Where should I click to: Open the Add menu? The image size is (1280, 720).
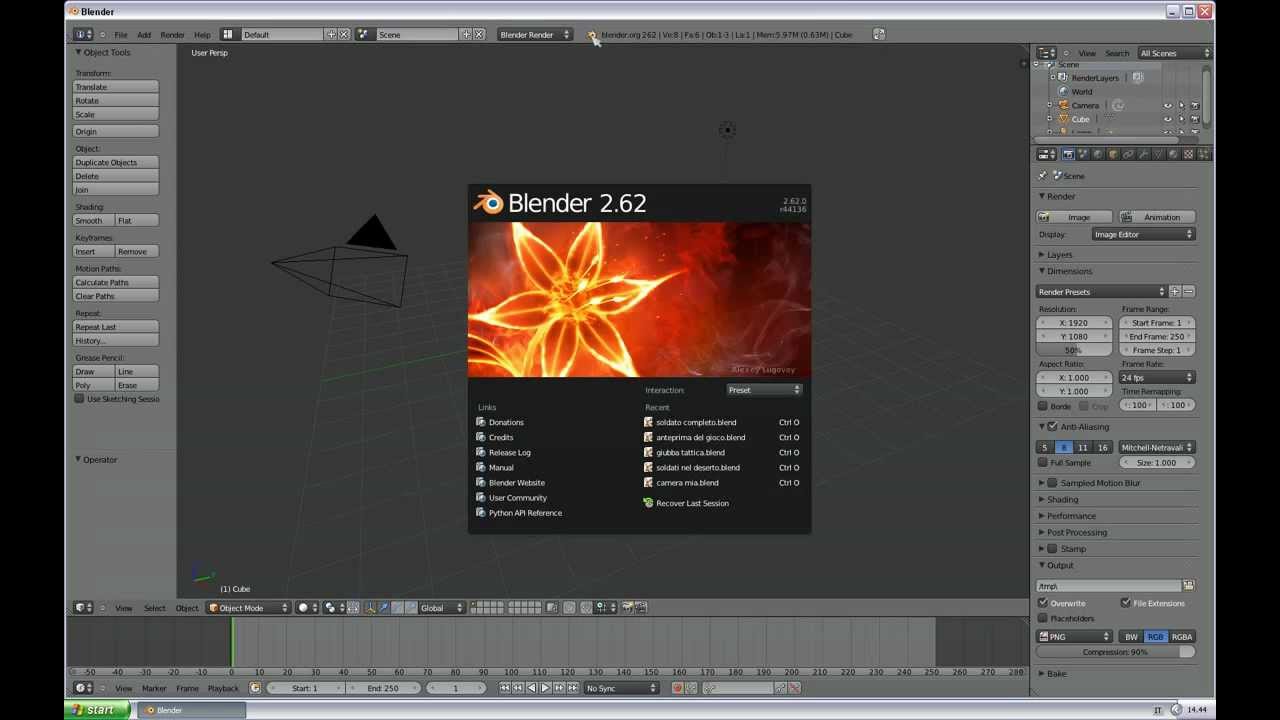144,34
